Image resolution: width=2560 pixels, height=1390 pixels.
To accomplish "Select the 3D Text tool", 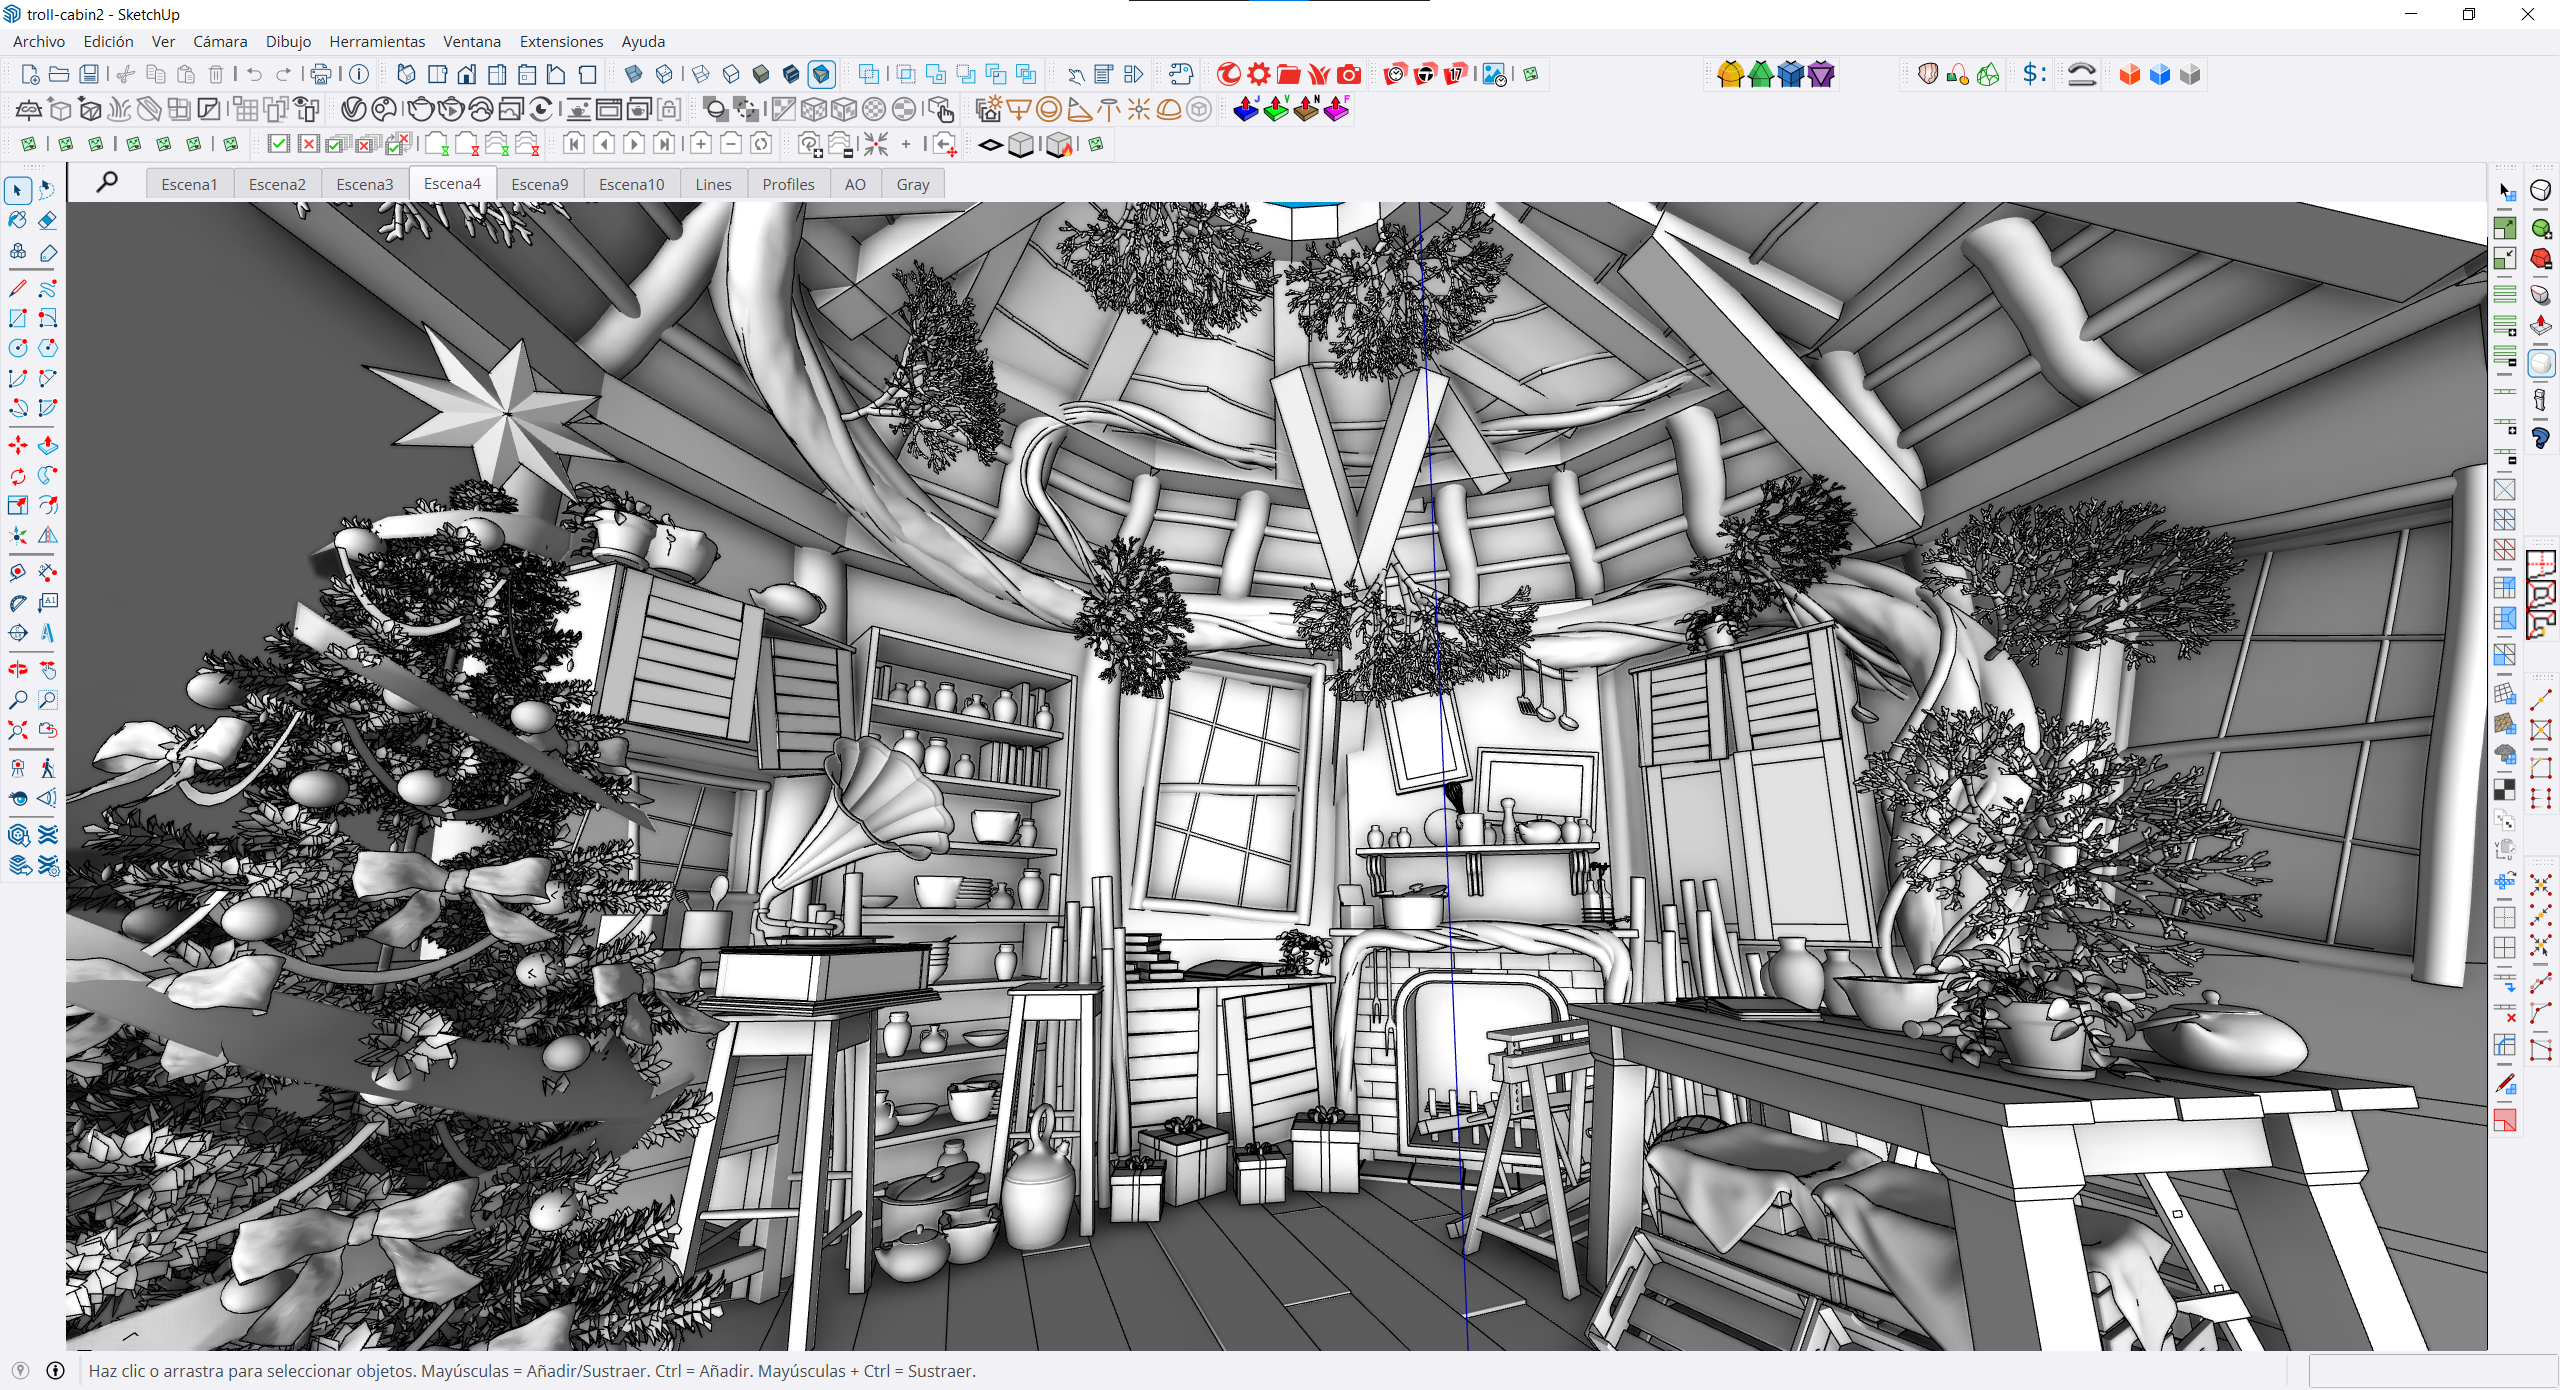I will coord(47,633).
